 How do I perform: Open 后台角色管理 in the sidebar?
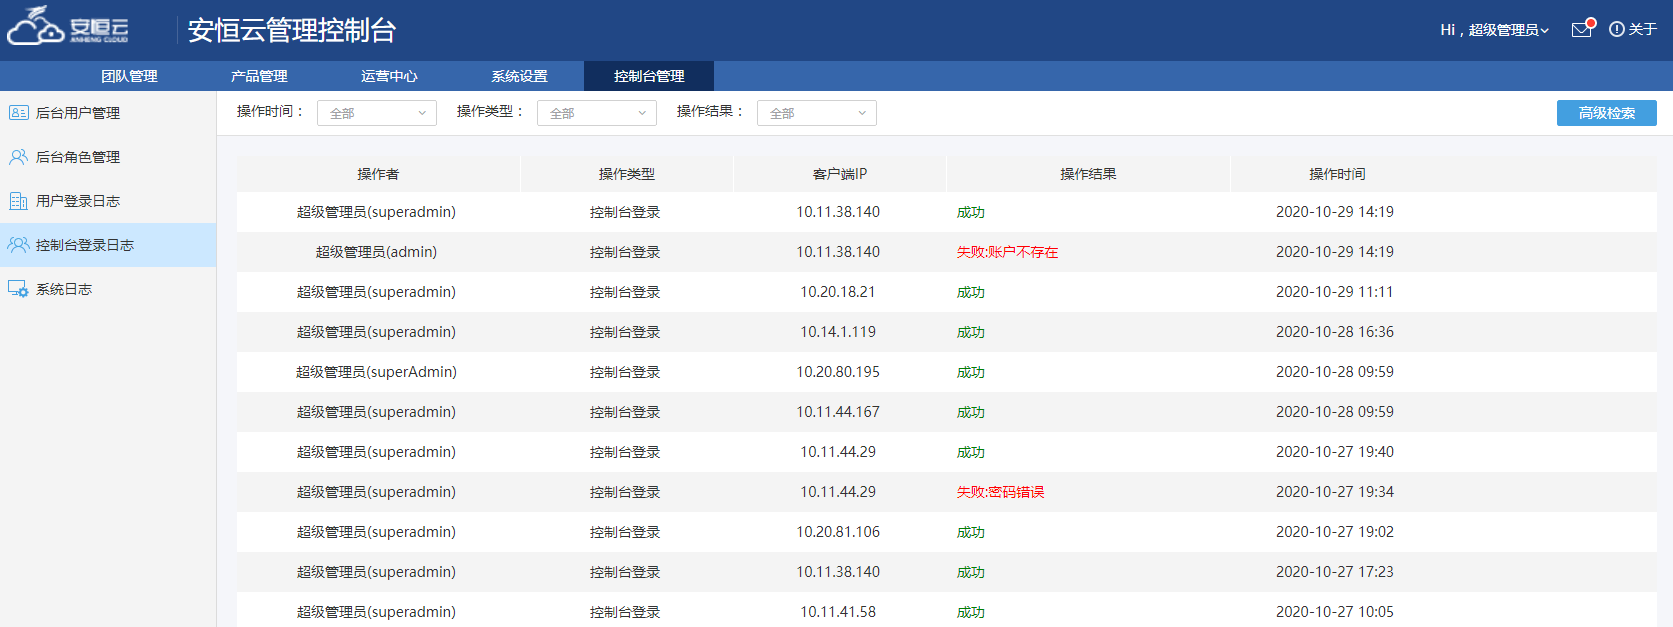pyautogui.click(x=108, y=157)
